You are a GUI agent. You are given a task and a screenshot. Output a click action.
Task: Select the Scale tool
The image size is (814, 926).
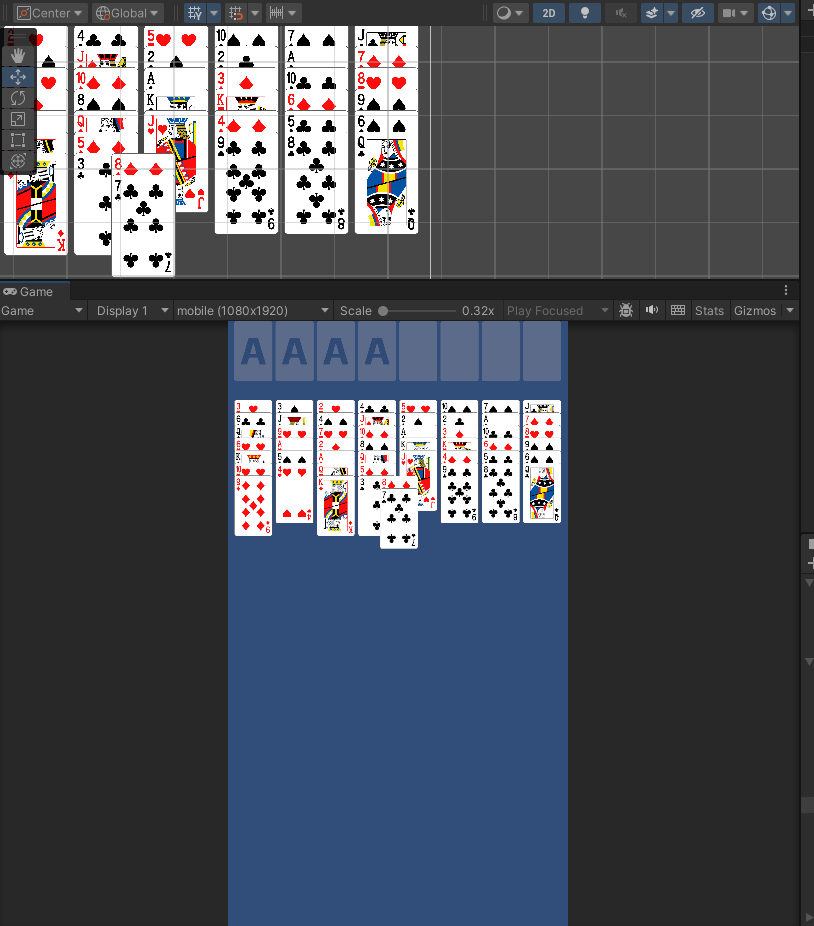[x=18, y=119]
